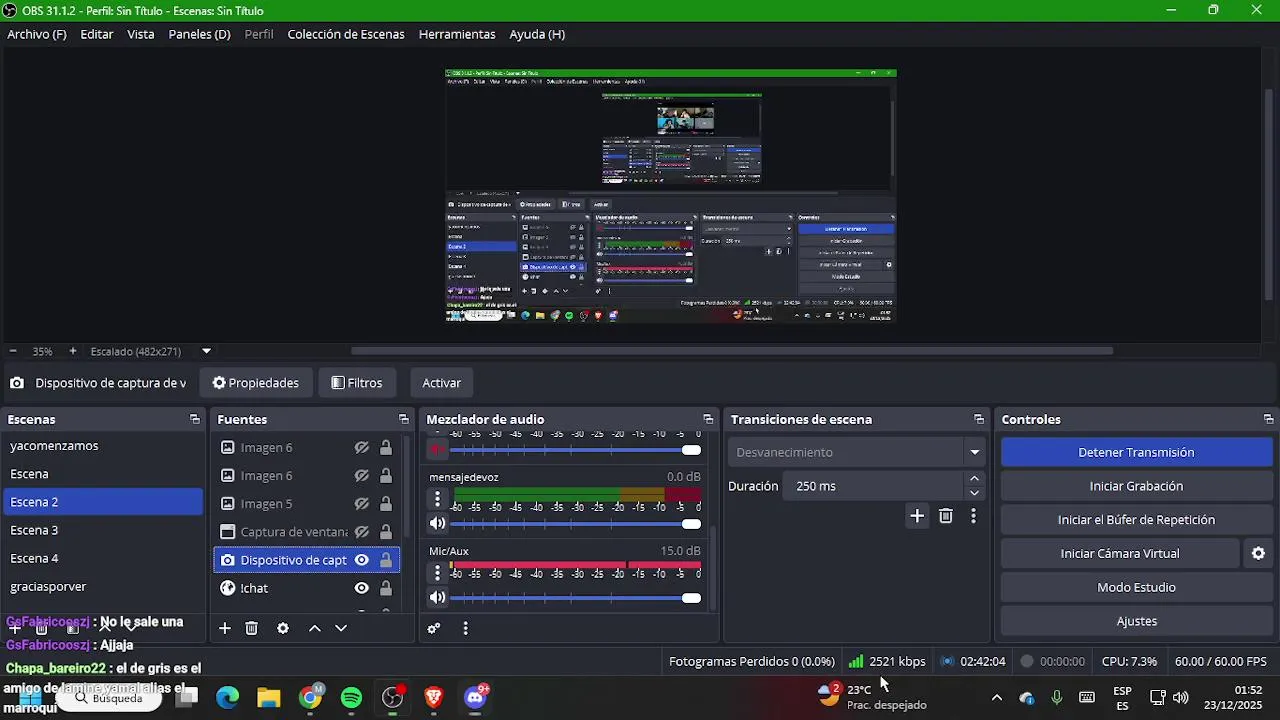Screen dimensions: 1280x720
Task: Open advanced audio properties gear in mixer
Action: [x=434, y=628]
